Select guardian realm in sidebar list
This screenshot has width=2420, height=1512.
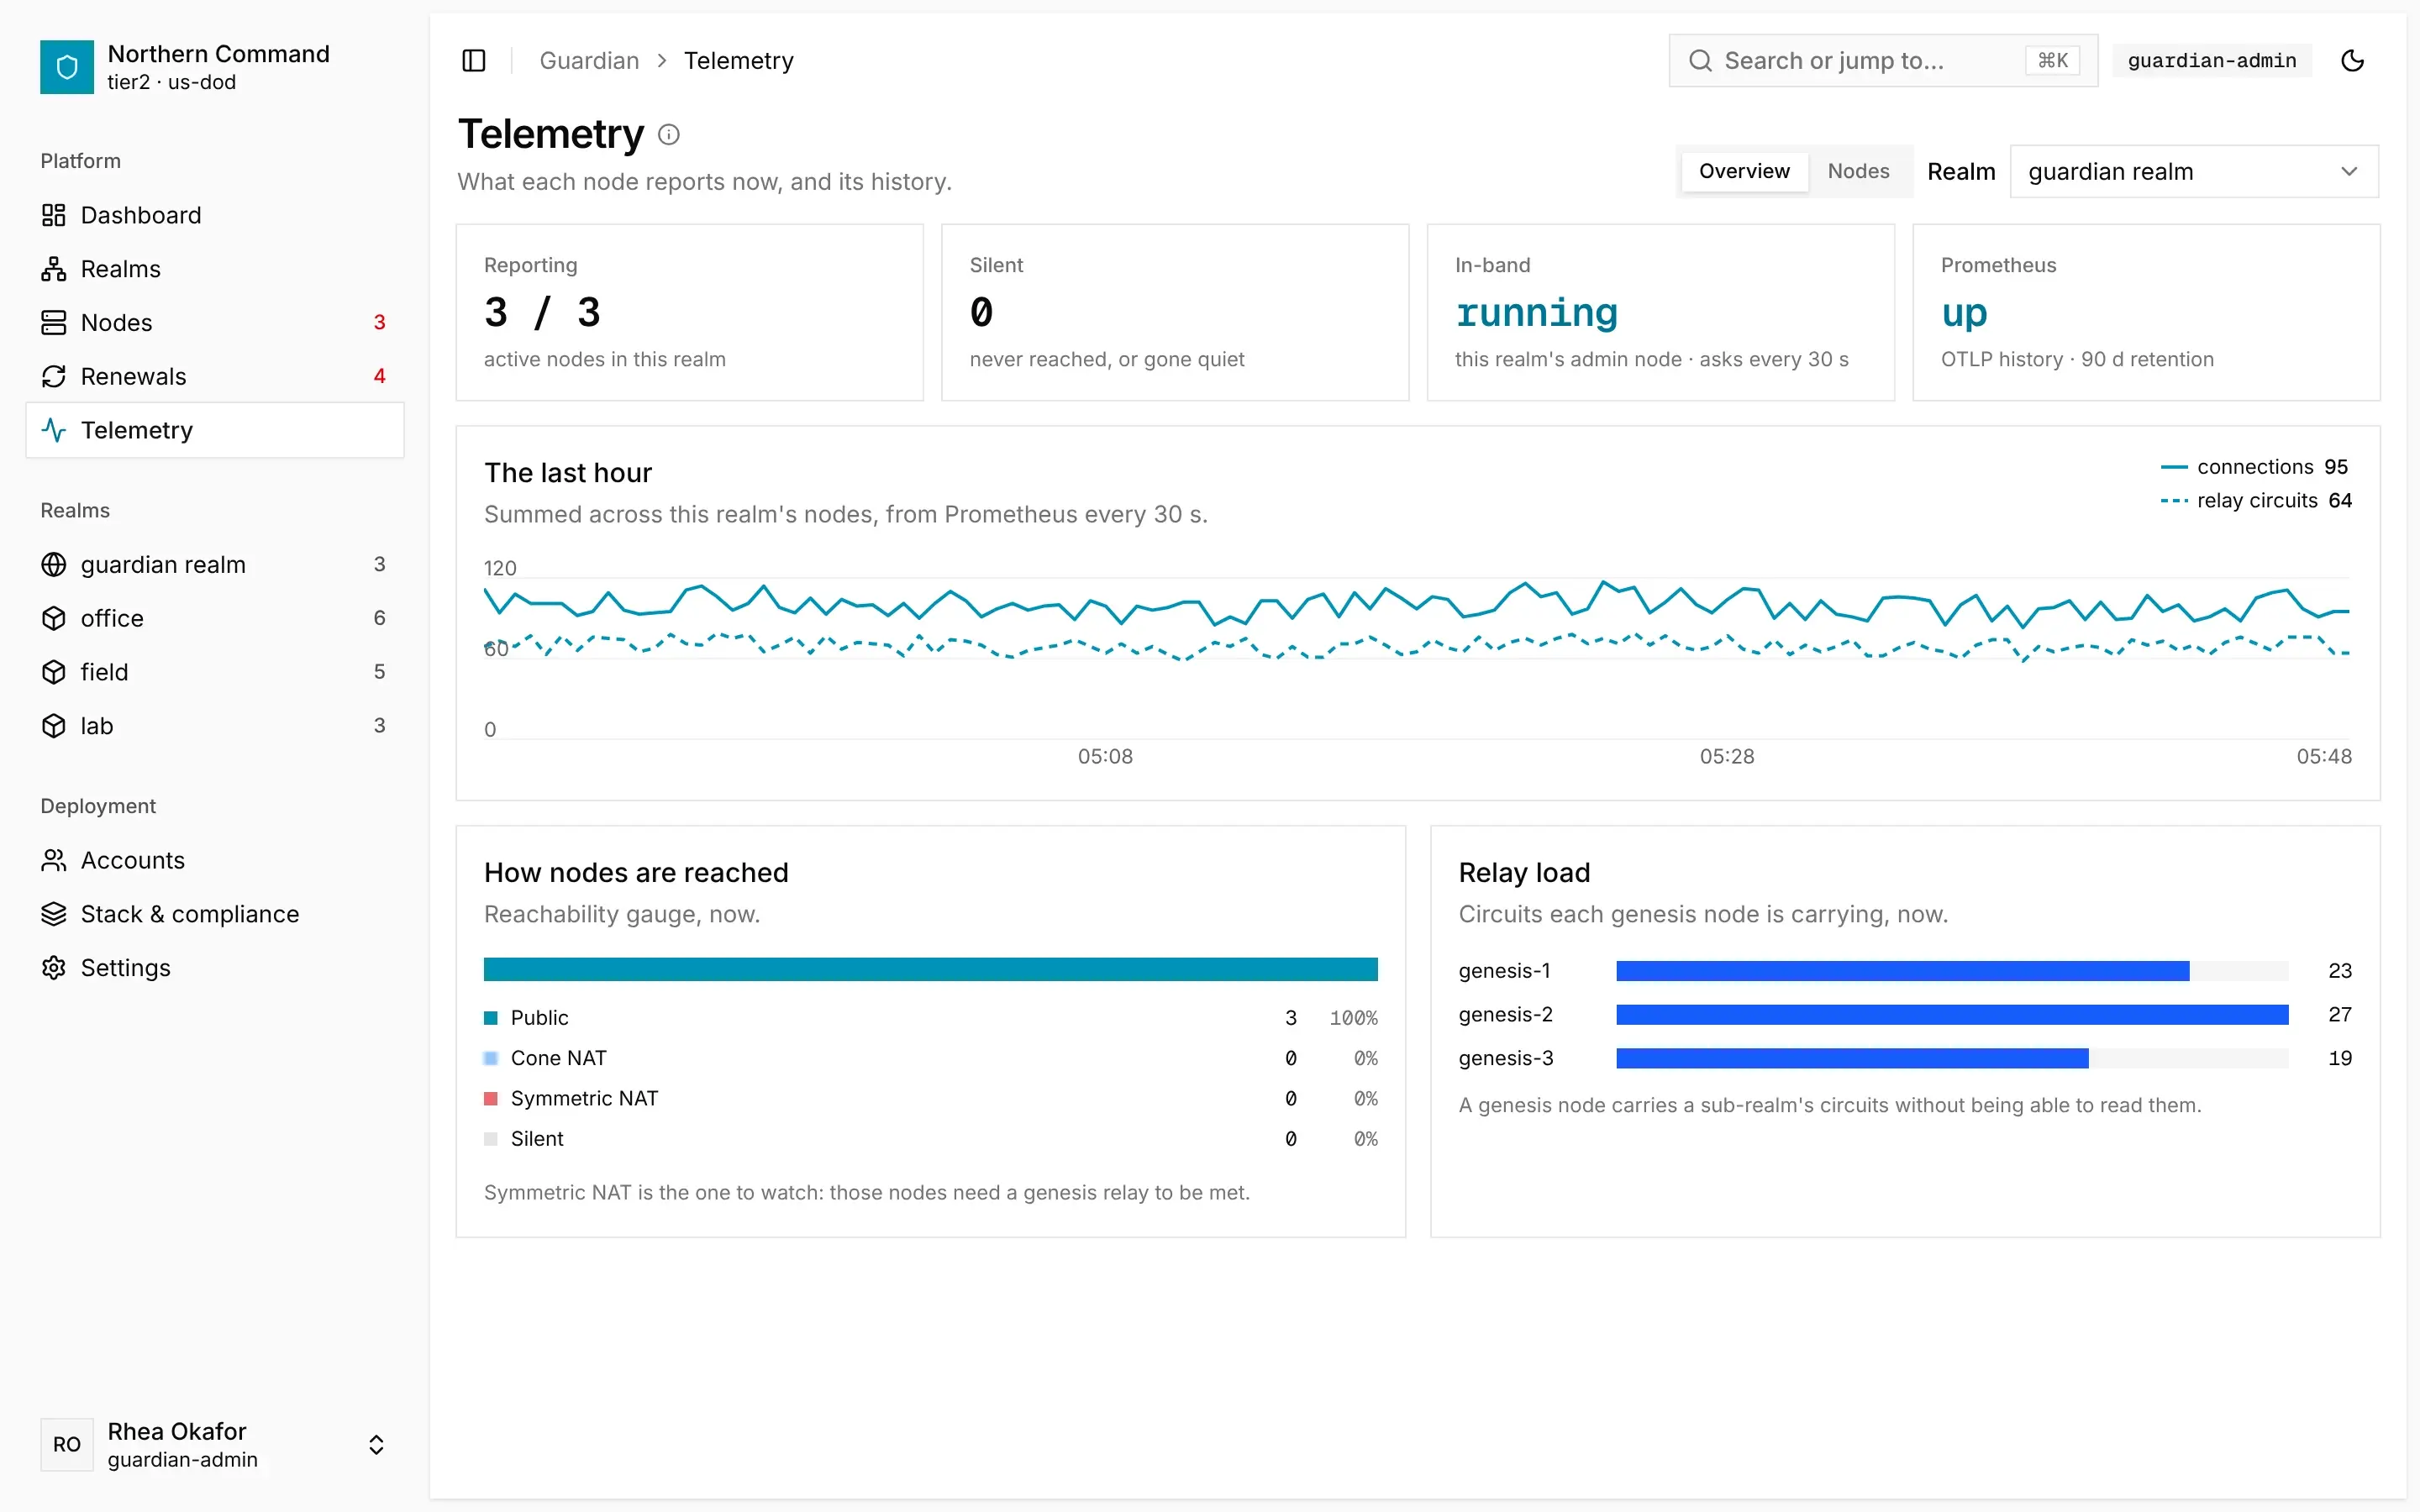(x=215, y=565)
